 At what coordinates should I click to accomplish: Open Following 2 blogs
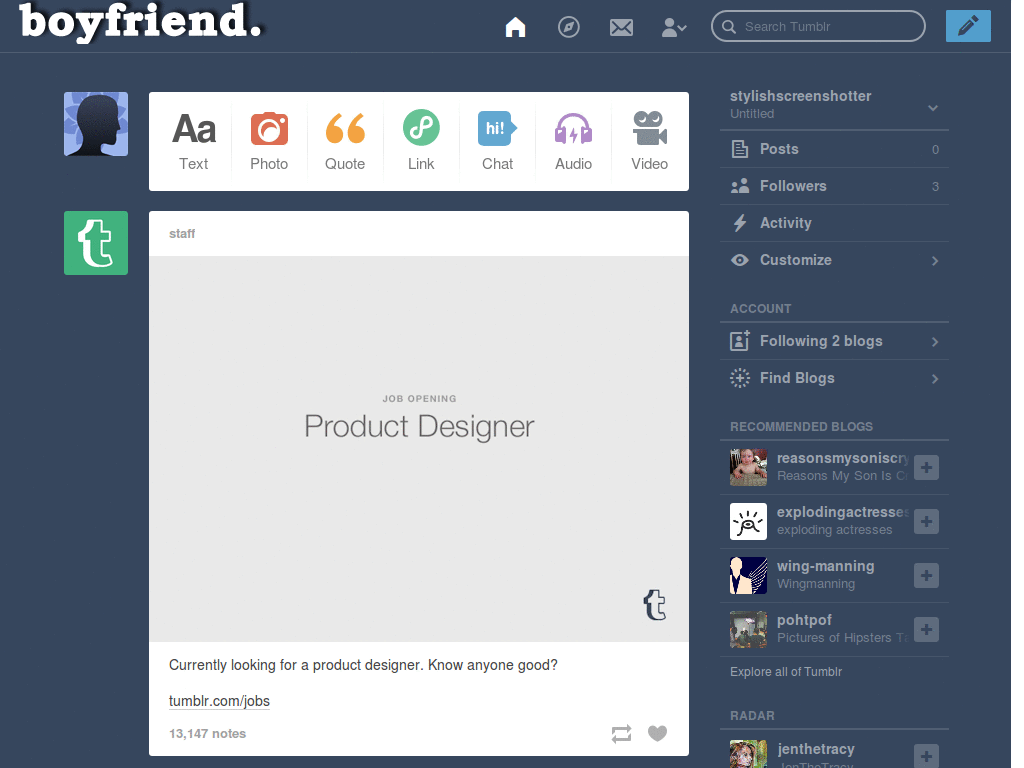point(834,341)
